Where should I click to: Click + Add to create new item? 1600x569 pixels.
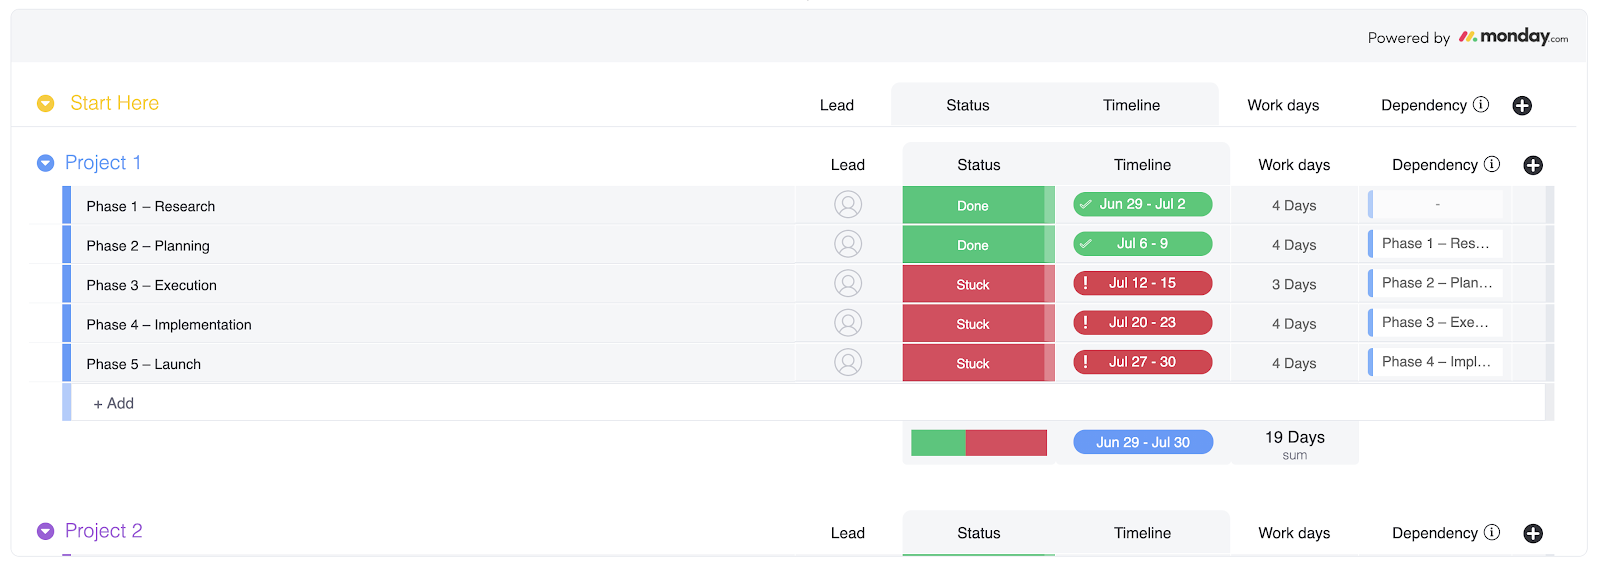tap(113, 403)
